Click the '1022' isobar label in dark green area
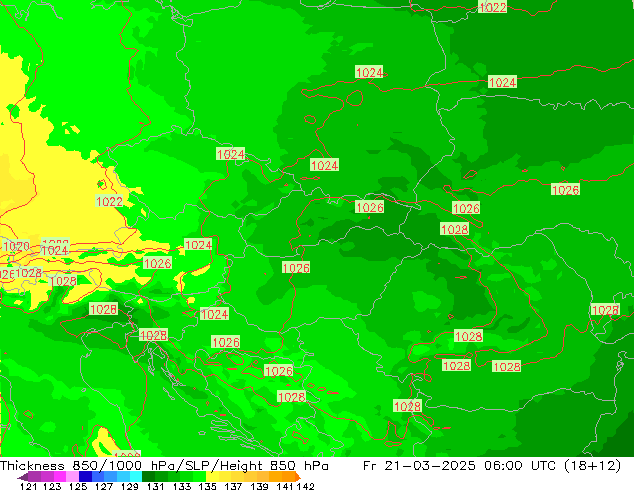The height and width of the screenshot is (490, 634). tap(492, 7)
